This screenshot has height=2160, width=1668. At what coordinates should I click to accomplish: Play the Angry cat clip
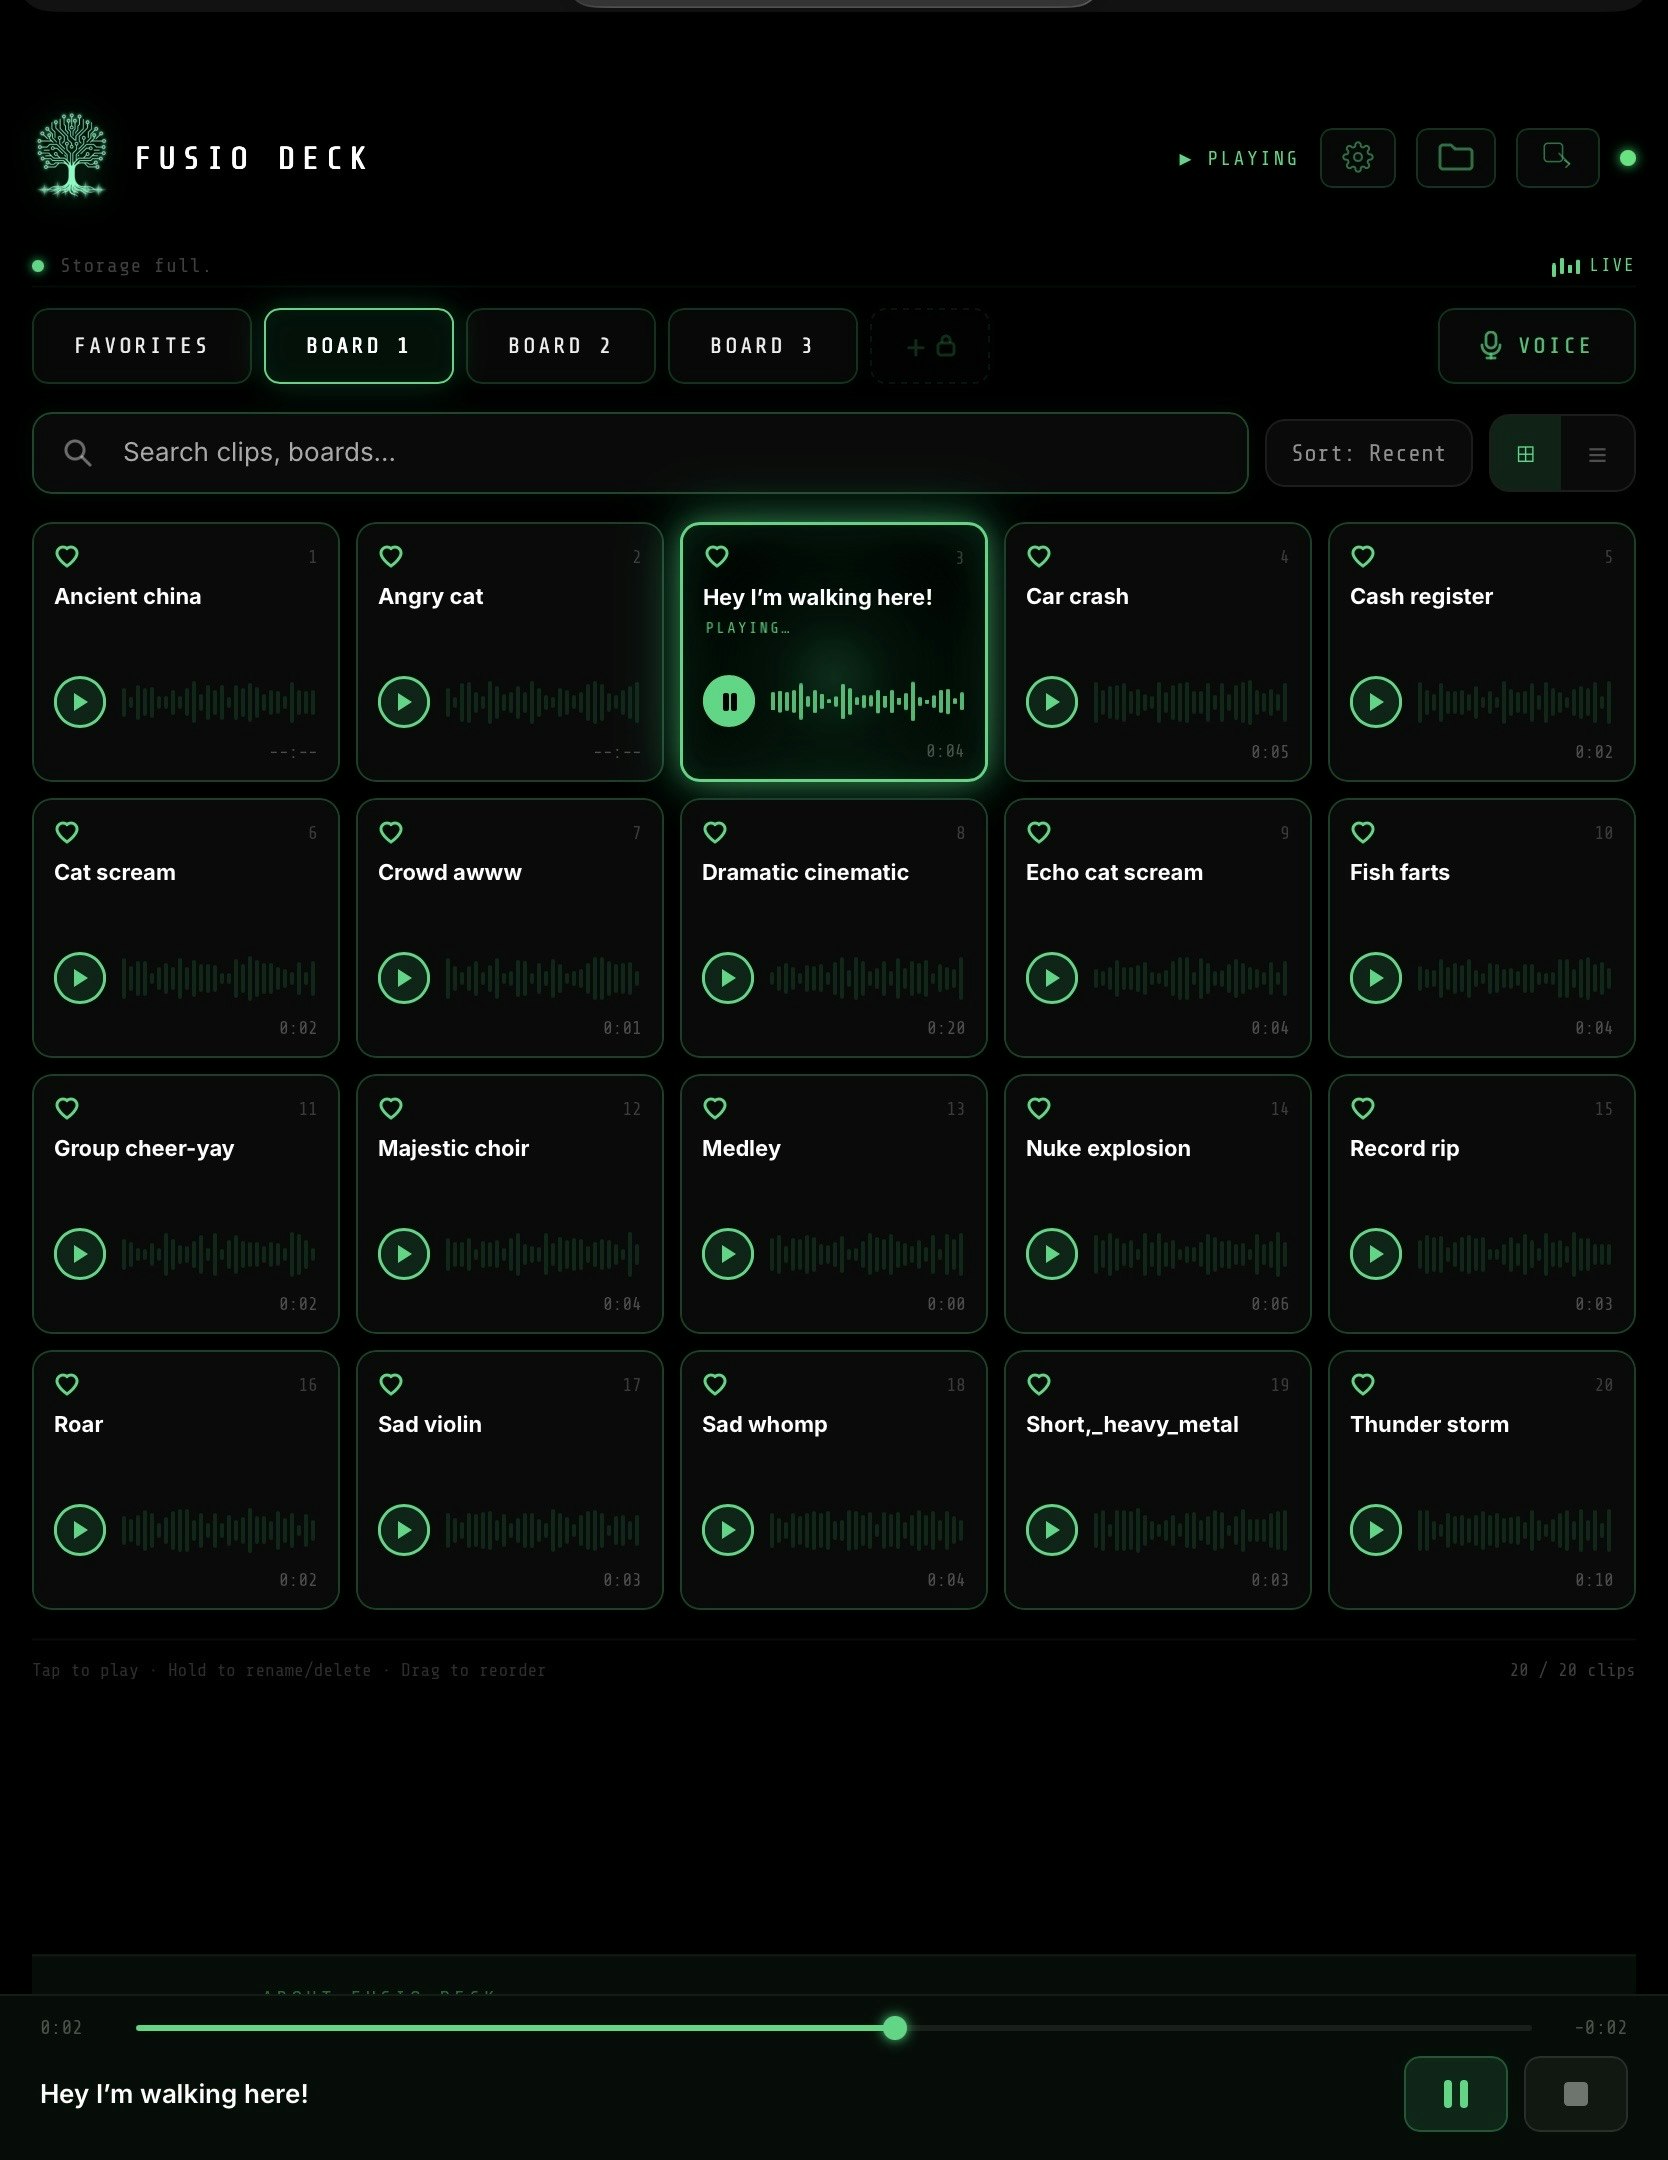pos(404,702)
